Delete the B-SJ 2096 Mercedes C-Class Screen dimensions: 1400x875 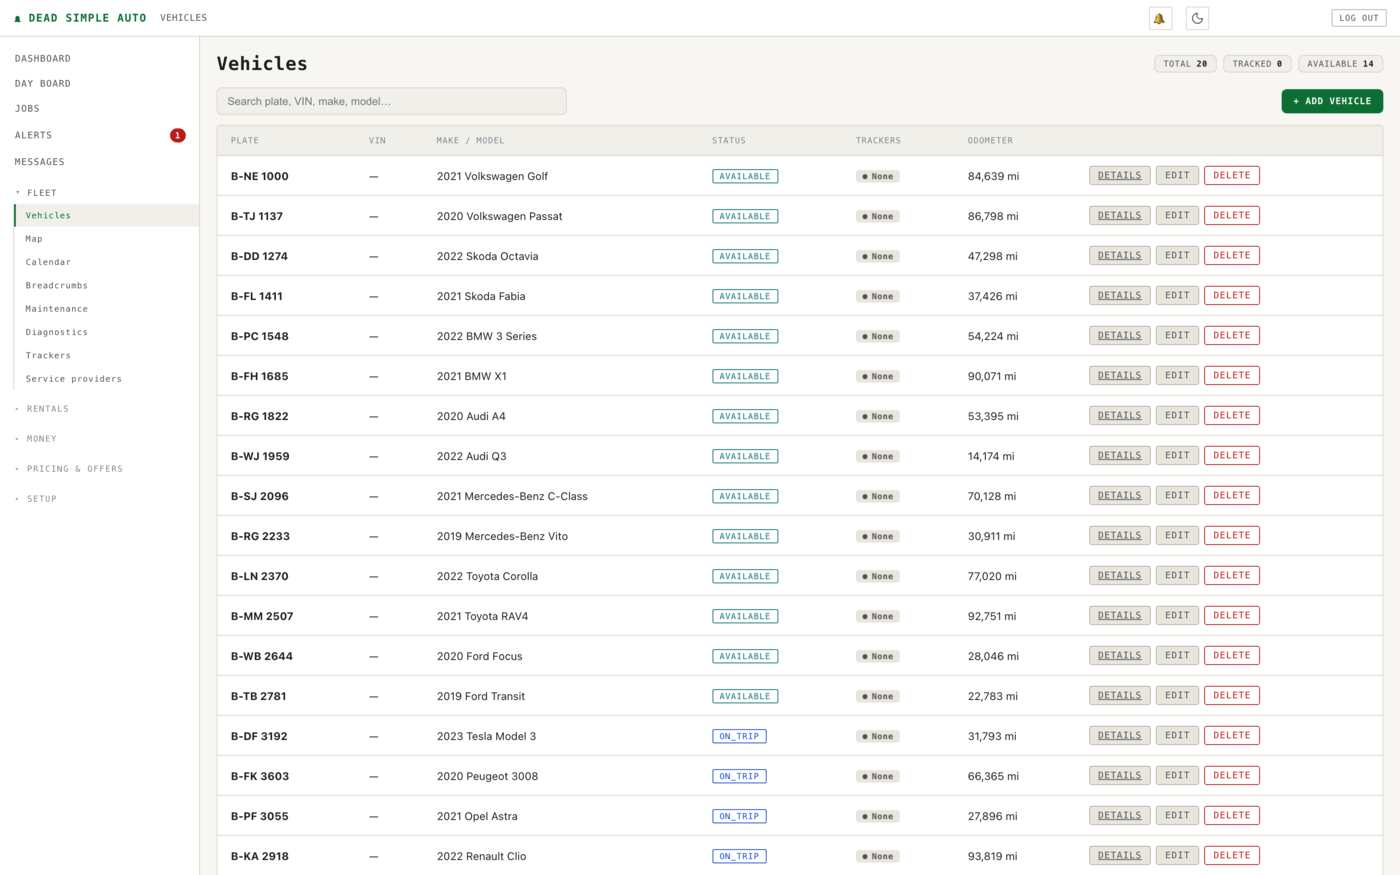[1231, 495]
